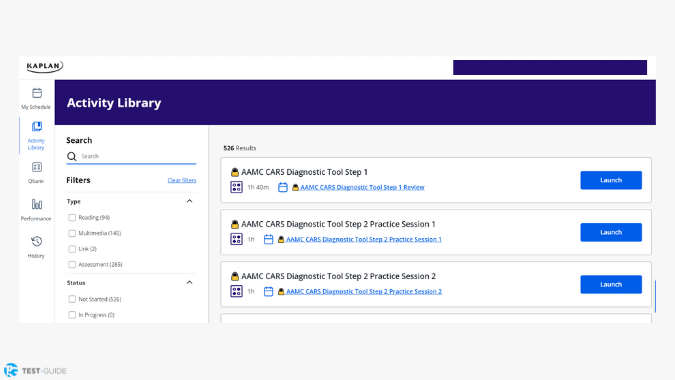Click the search magnifier icon

tap(71, 156)
